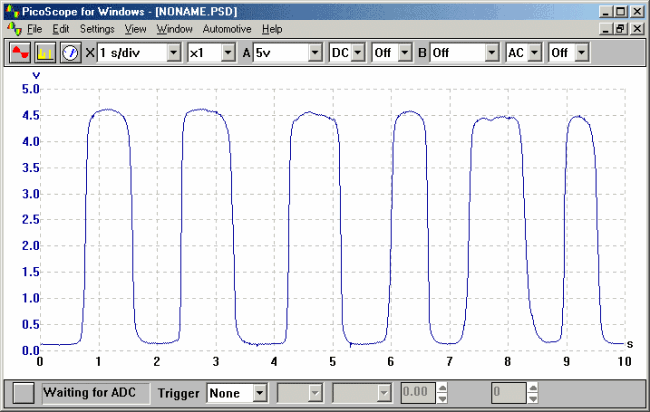Expand the Trigger None dropdown
This screenshot has width=650, height=412.
(x=260, y=393)
